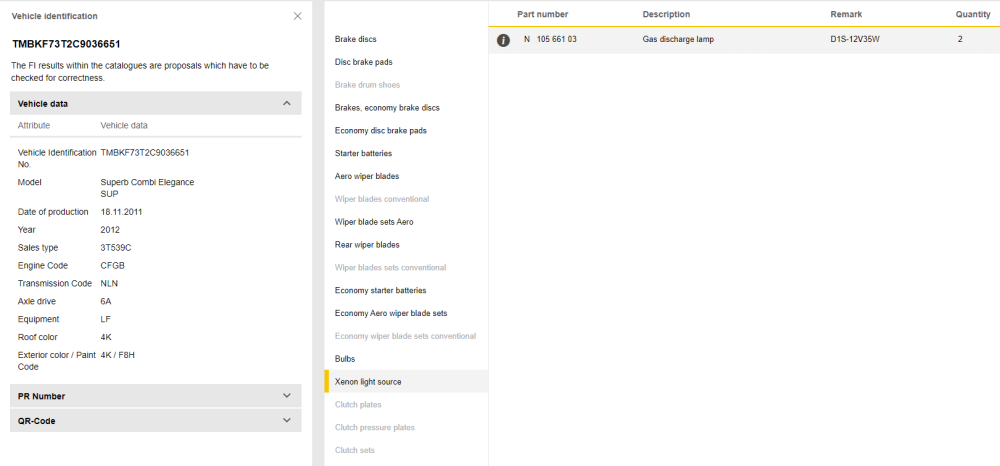Viewport: 1000px width, 466px height.
Task: Click greyed Wiper blades conventional entry
Action: [x=382, y=199]
